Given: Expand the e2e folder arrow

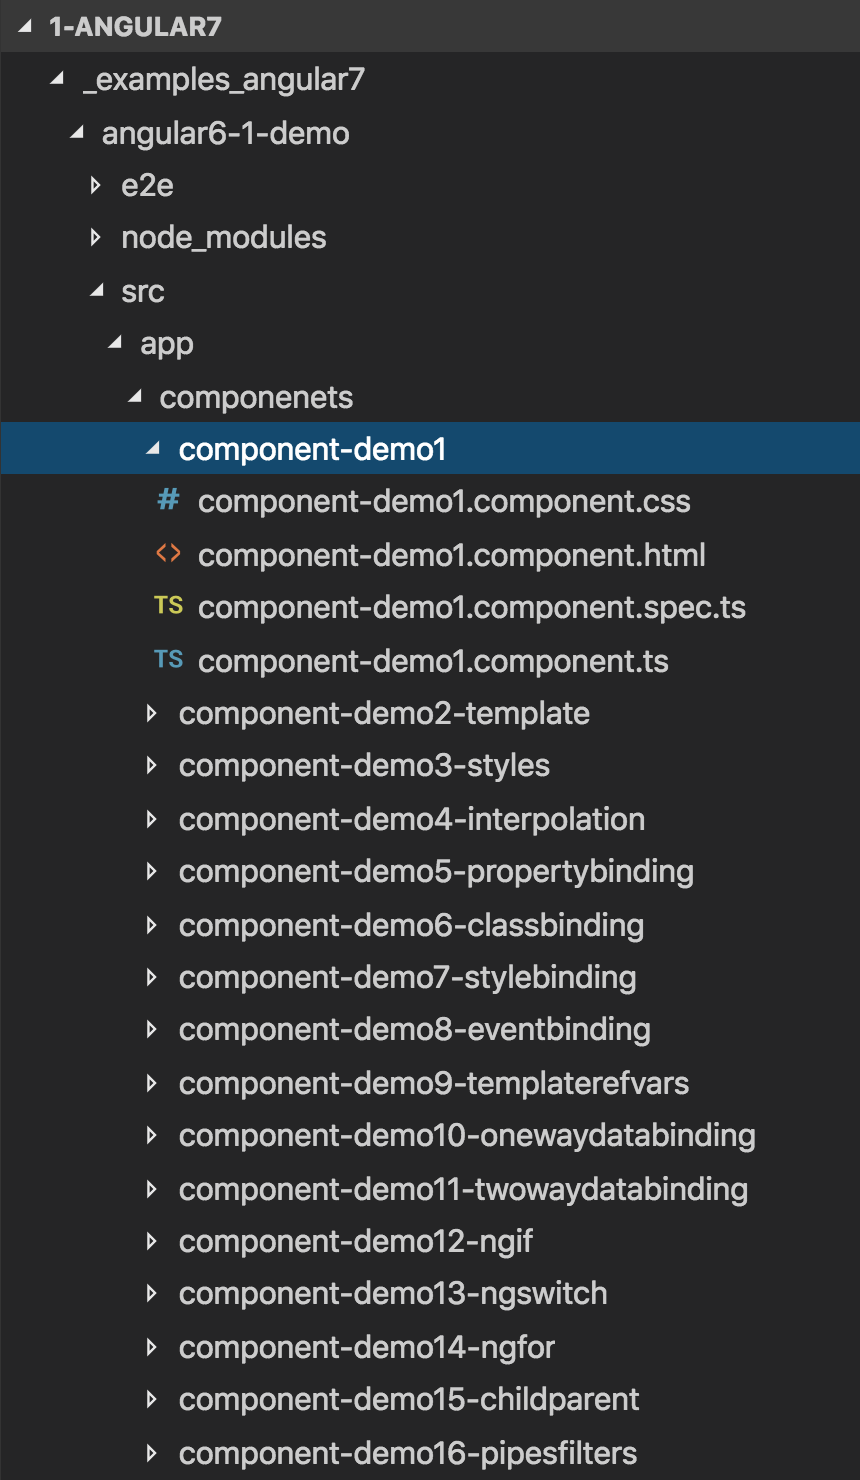Looking at the screenshot, I should 96,185.
